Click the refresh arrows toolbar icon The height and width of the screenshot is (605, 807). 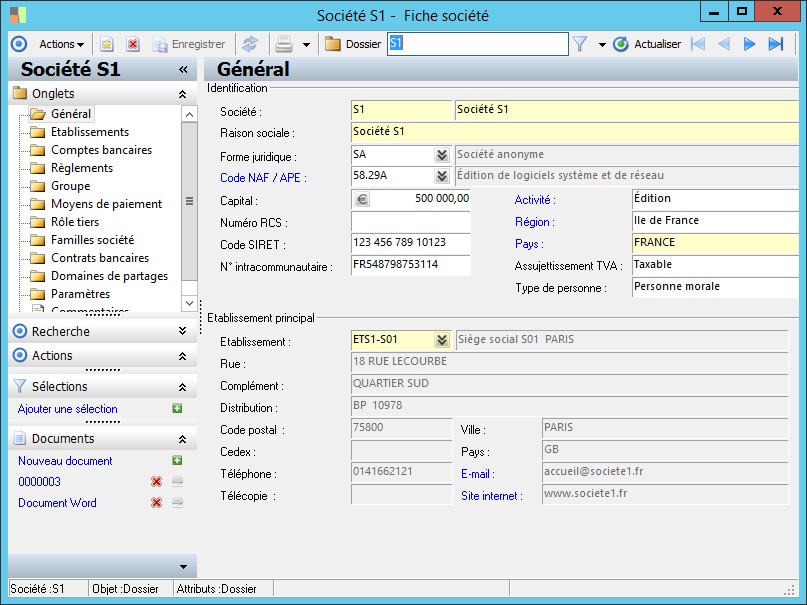coord(250,44)
